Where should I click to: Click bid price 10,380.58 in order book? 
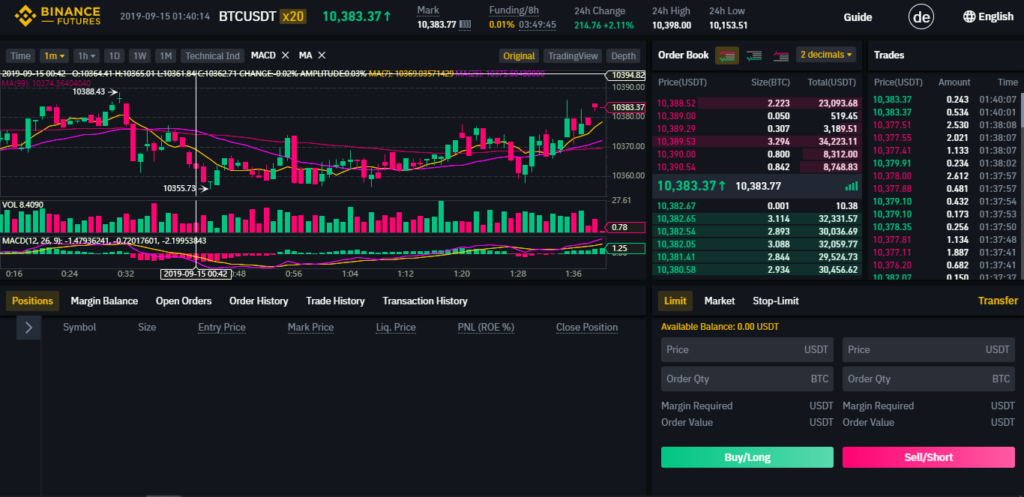pos(677,269)
